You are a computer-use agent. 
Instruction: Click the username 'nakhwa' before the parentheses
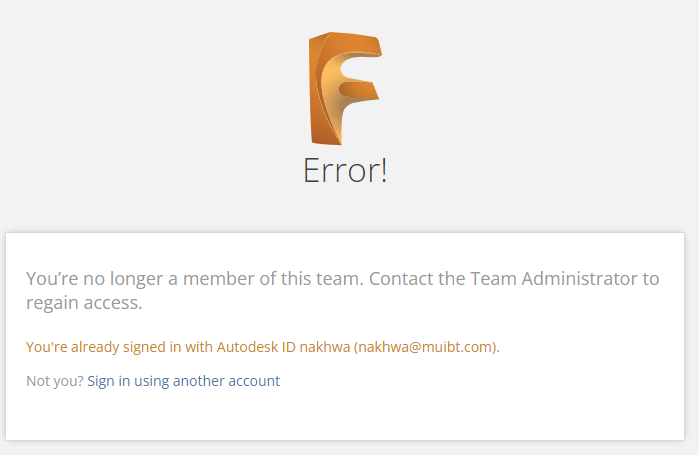point(325,347)
